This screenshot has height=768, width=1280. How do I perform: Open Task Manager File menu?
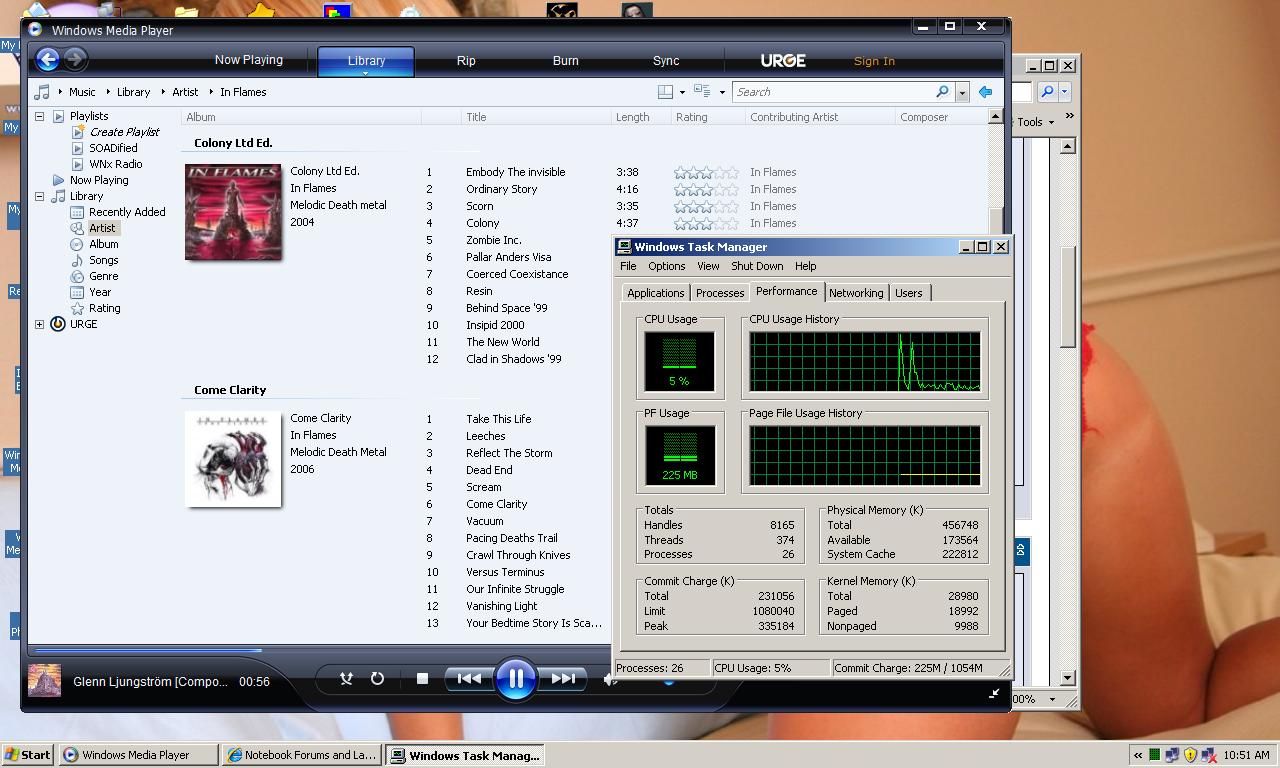[x=628, y=266]
